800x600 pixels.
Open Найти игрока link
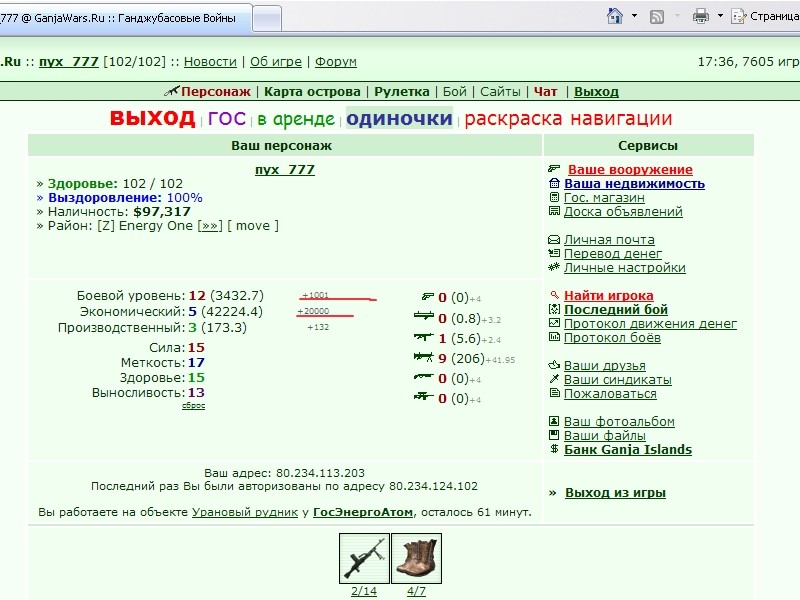609,296
